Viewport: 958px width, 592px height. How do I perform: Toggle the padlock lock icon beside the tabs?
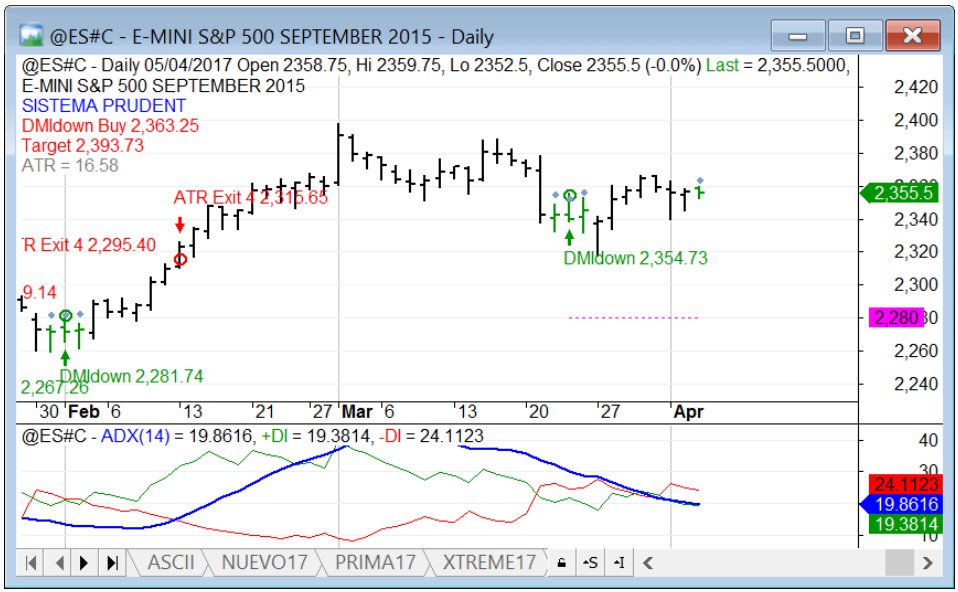(564, 562)
